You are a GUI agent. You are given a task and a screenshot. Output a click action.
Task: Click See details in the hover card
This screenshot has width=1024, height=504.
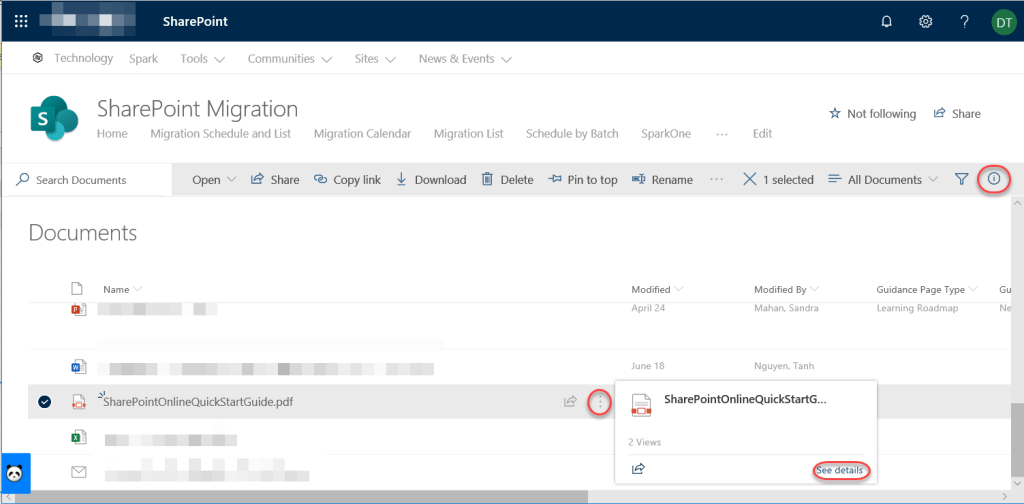coord(839,470)
